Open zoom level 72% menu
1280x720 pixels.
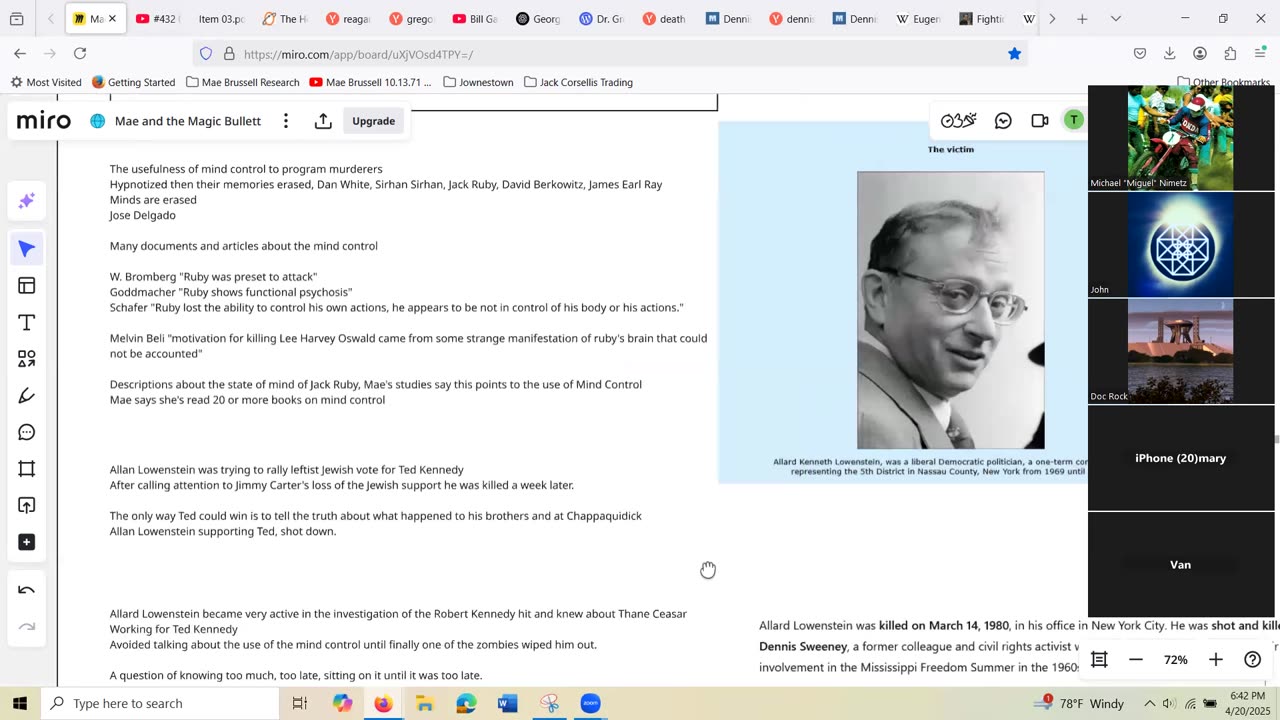[1176, 660]
